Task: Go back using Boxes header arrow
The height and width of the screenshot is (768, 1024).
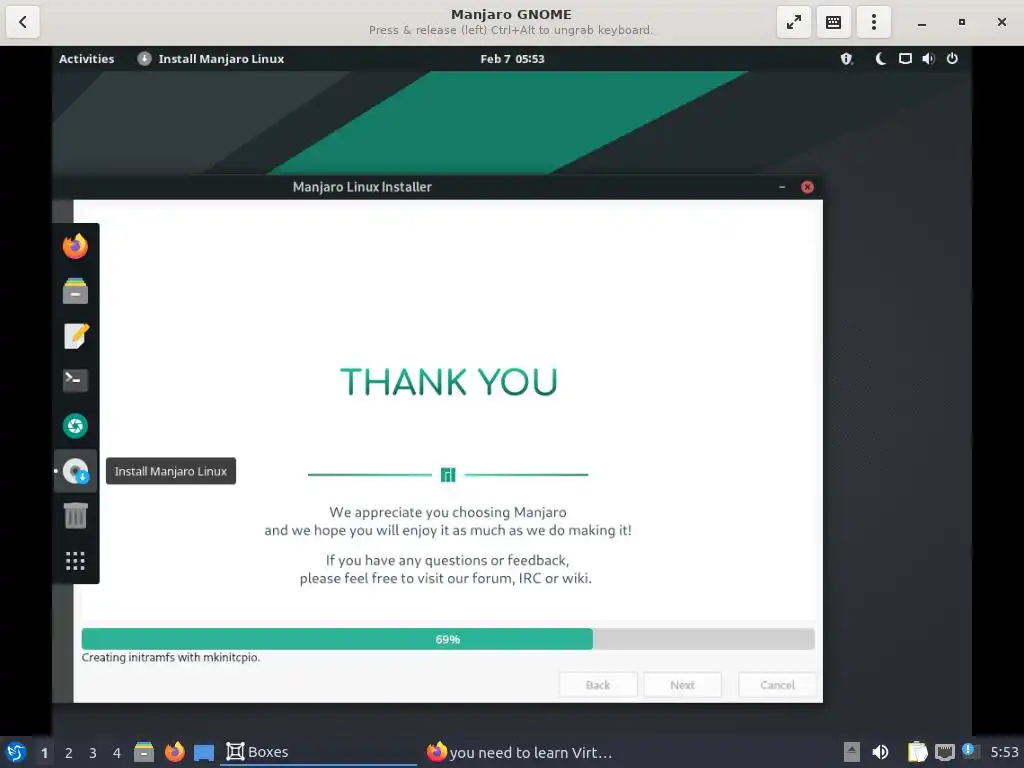Action: click(23, 22)
